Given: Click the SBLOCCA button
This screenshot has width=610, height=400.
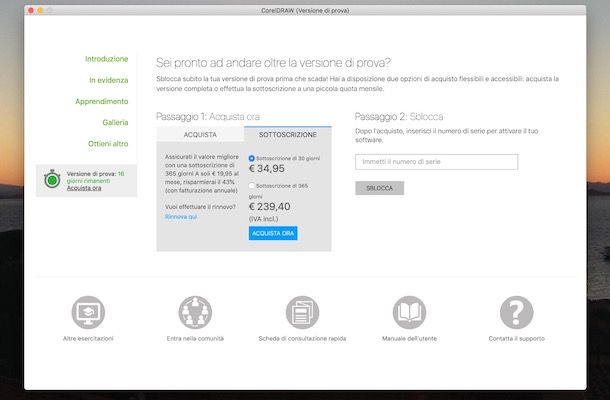Looking at the screenshot, I should [x=379, y=188].
